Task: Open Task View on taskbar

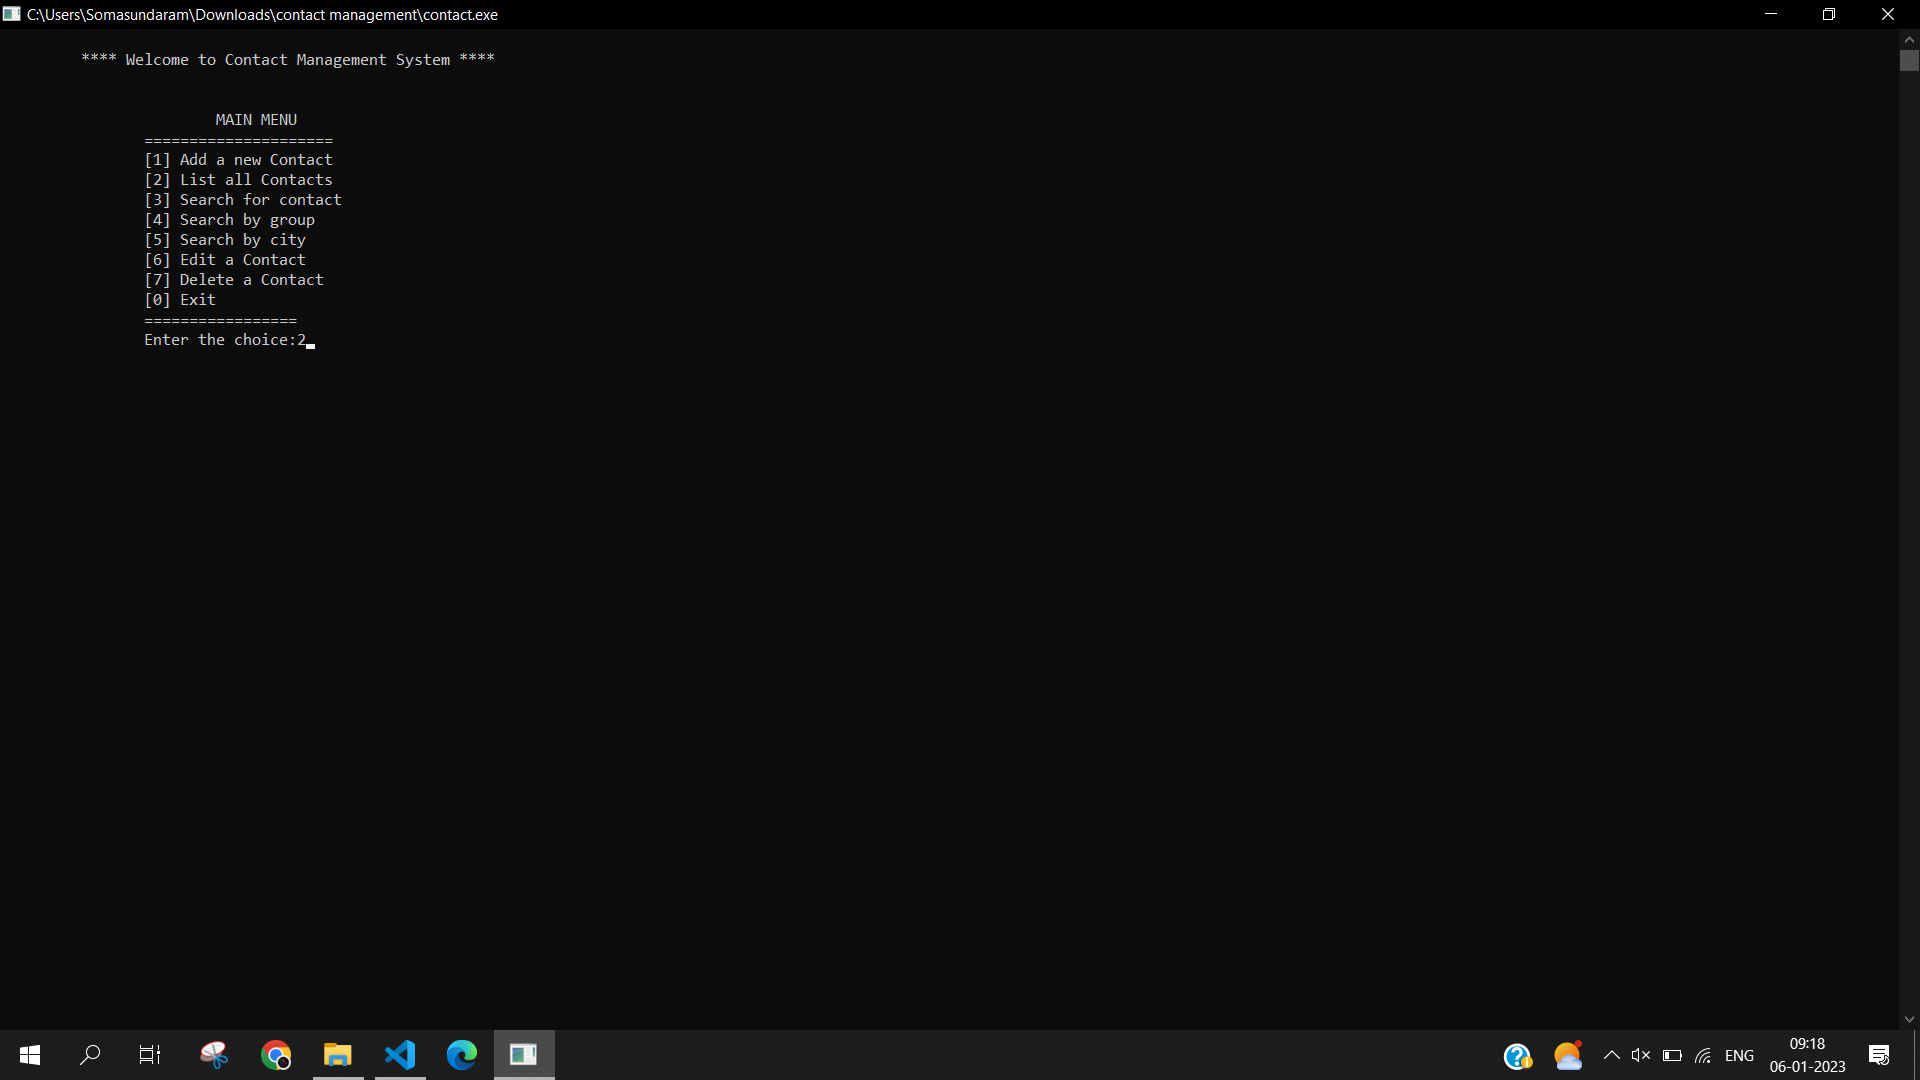Action: tap(150, 1055)
